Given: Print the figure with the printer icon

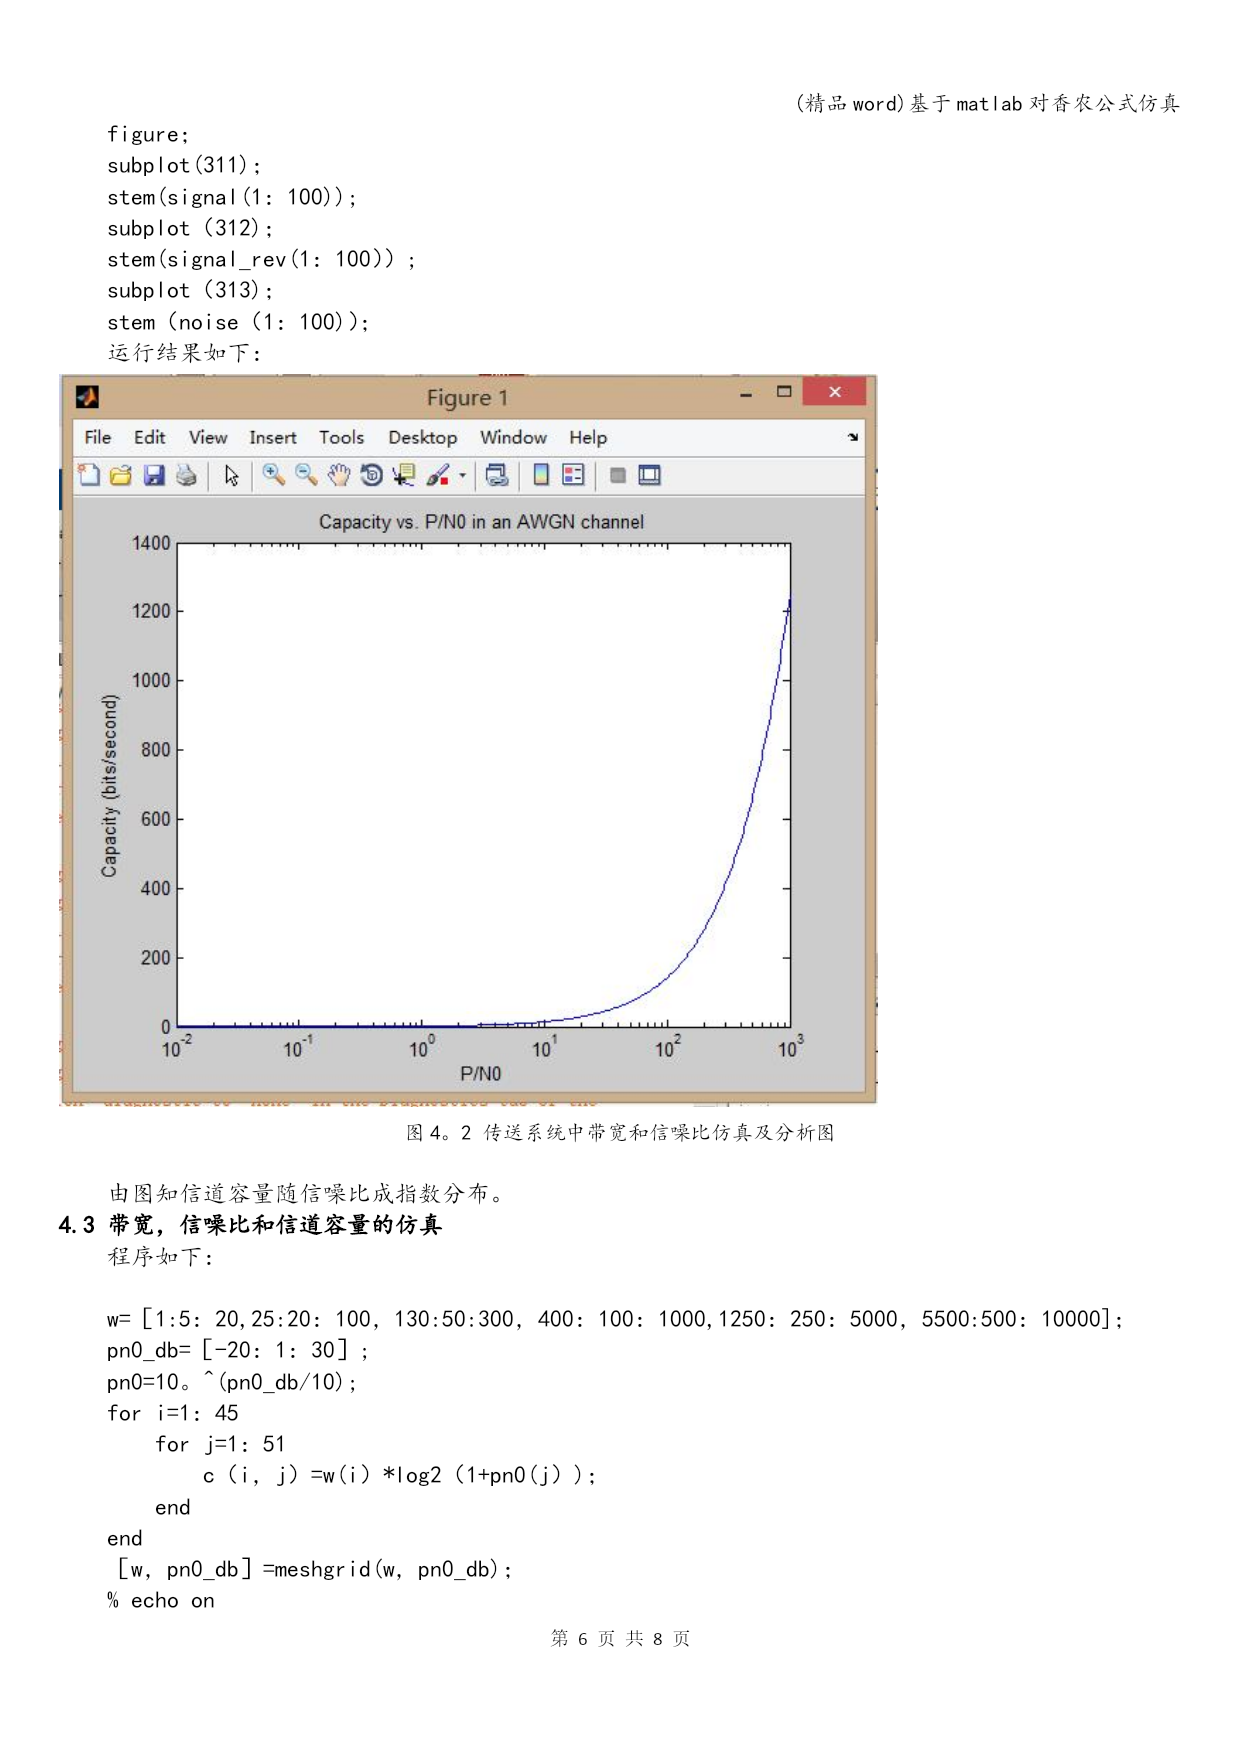Looking at the screenshot, I should (x=186, y=476).
